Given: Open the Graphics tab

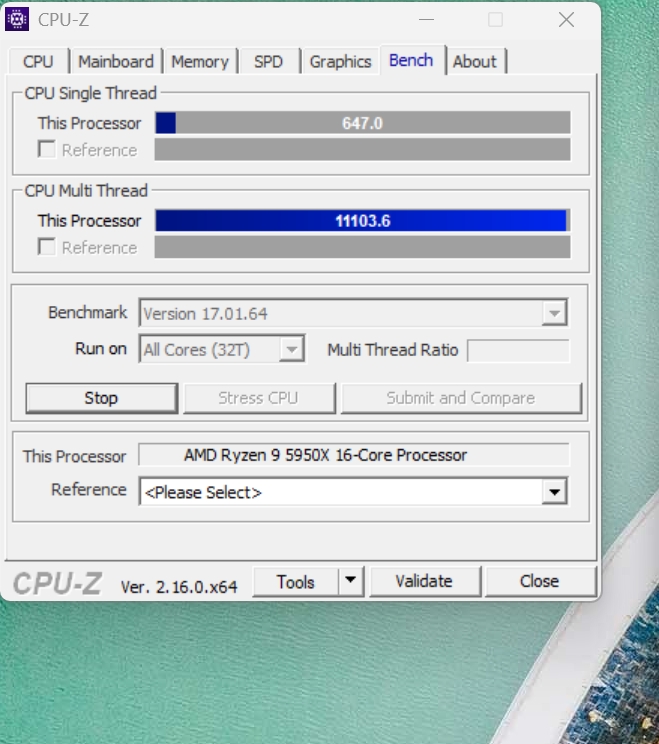Looking at the screenshot, I should click(340, 62).
